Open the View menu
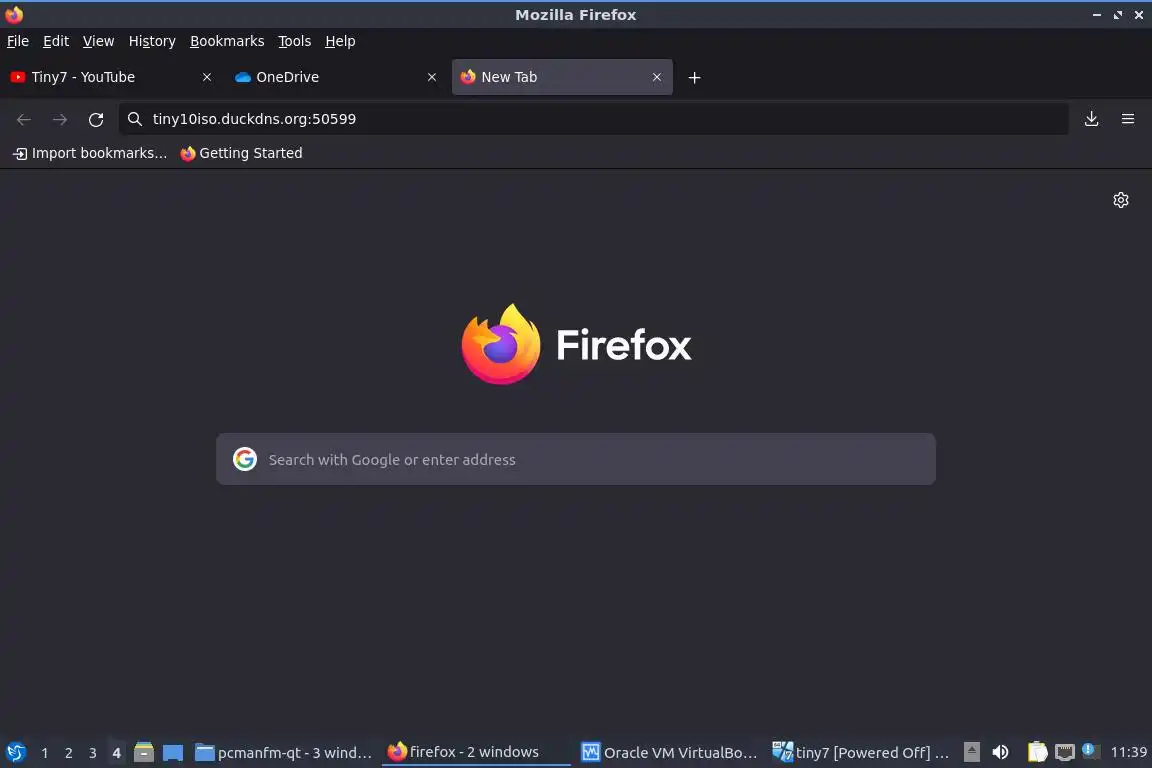 click(98, 41)
